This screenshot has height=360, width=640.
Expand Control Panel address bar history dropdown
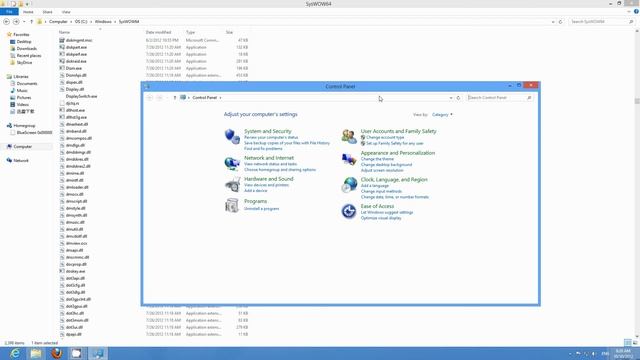click(451, 98)
